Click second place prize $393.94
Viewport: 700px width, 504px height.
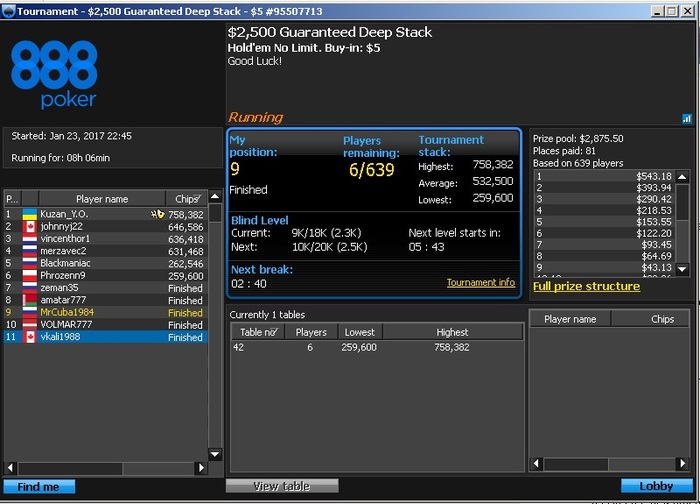[654, 187]
